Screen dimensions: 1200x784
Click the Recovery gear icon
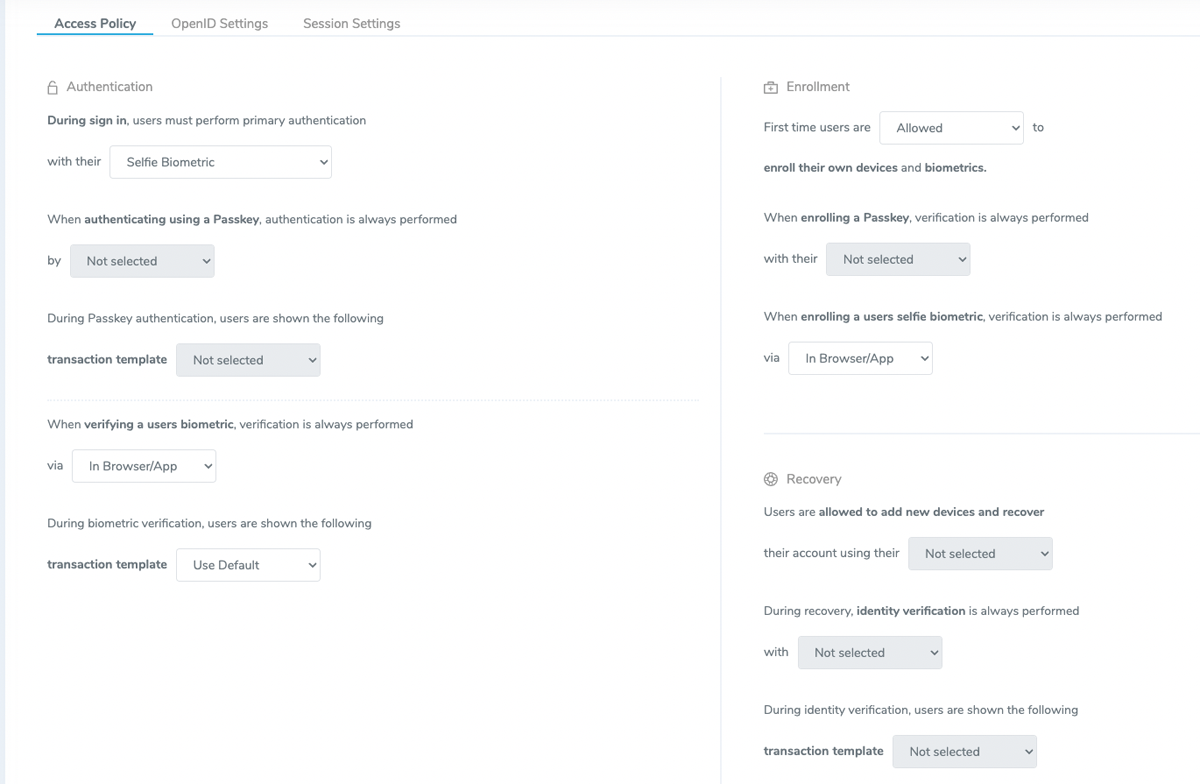tap(769, 479)
